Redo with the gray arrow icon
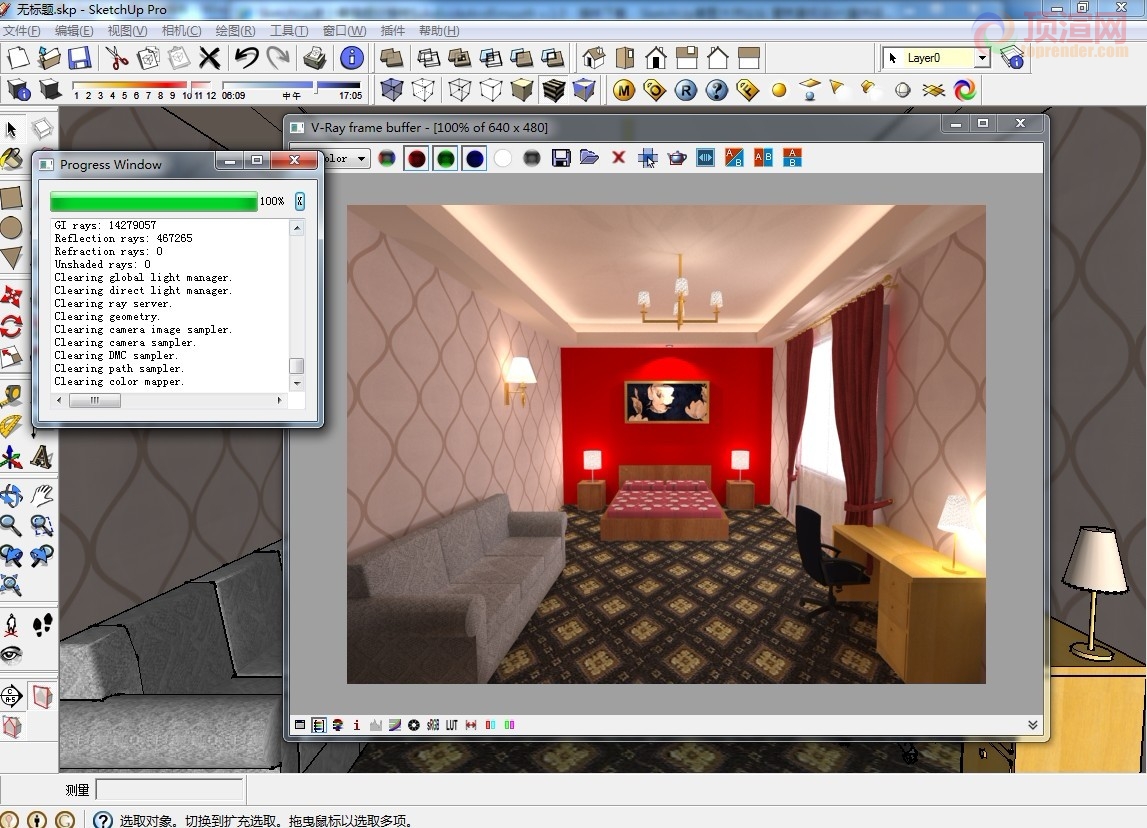This screenshot has width=1147, height=828. tap(278, 58)
